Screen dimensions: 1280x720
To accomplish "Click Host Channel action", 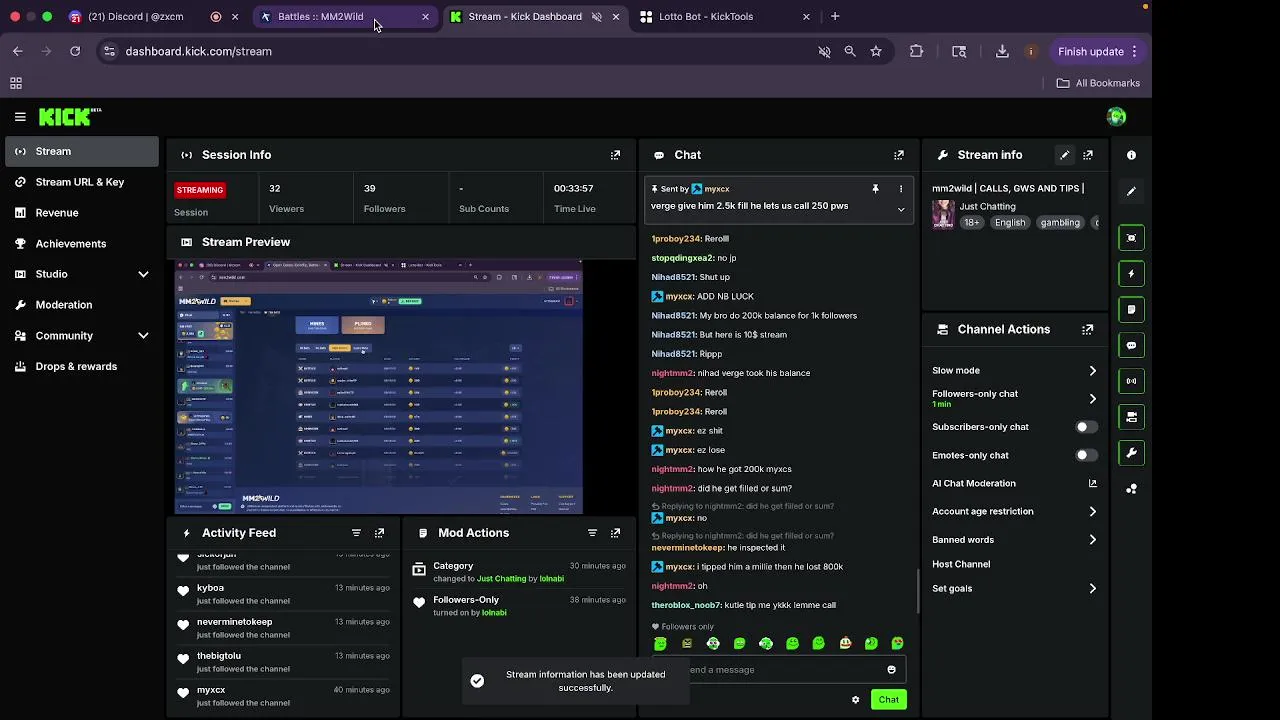I will tap(961, 564).
